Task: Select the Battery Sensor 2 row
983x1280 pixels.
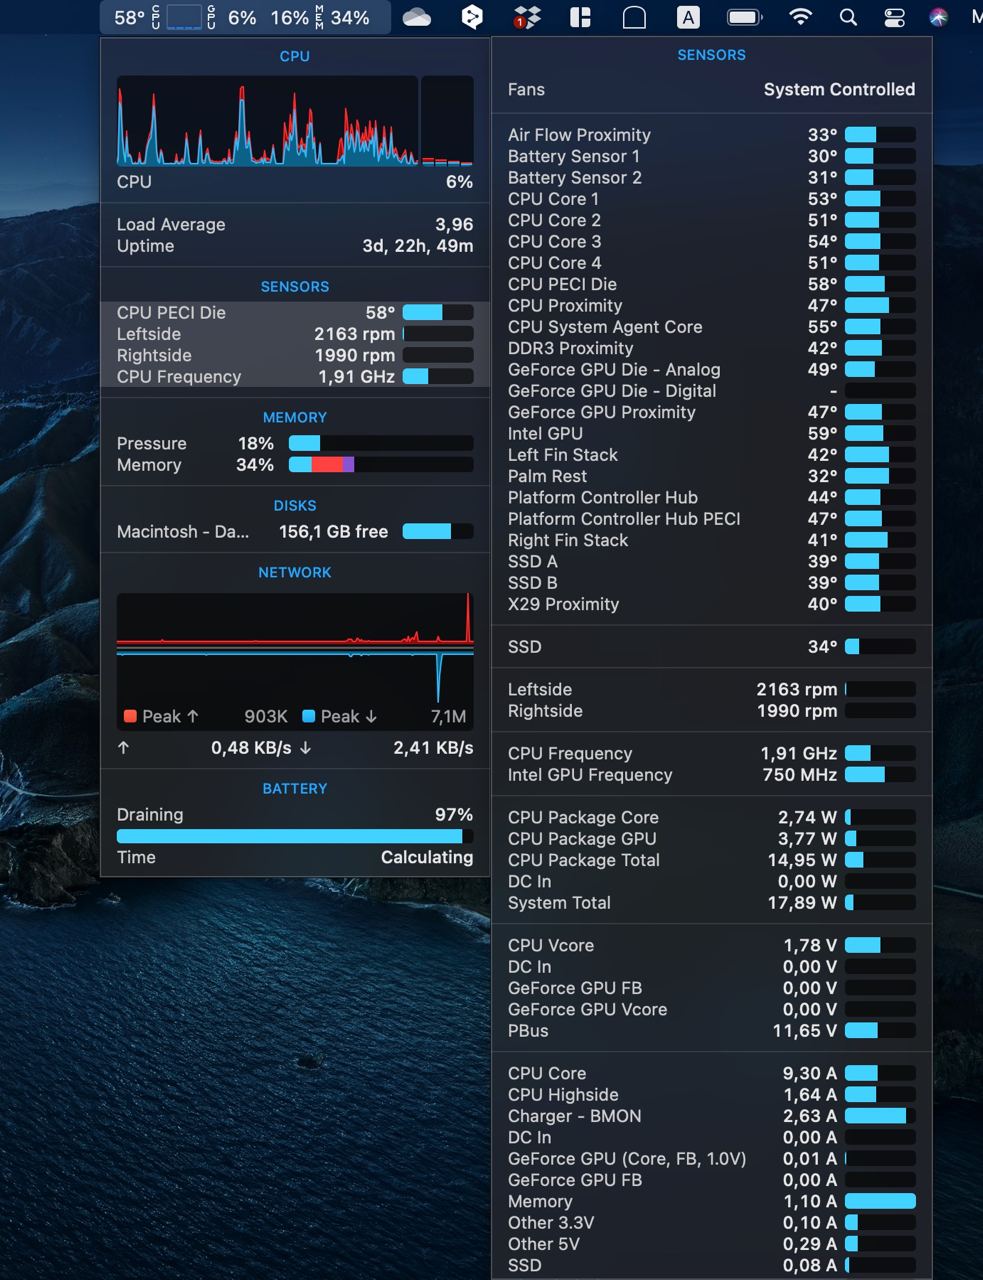Action: click(711, 178)
